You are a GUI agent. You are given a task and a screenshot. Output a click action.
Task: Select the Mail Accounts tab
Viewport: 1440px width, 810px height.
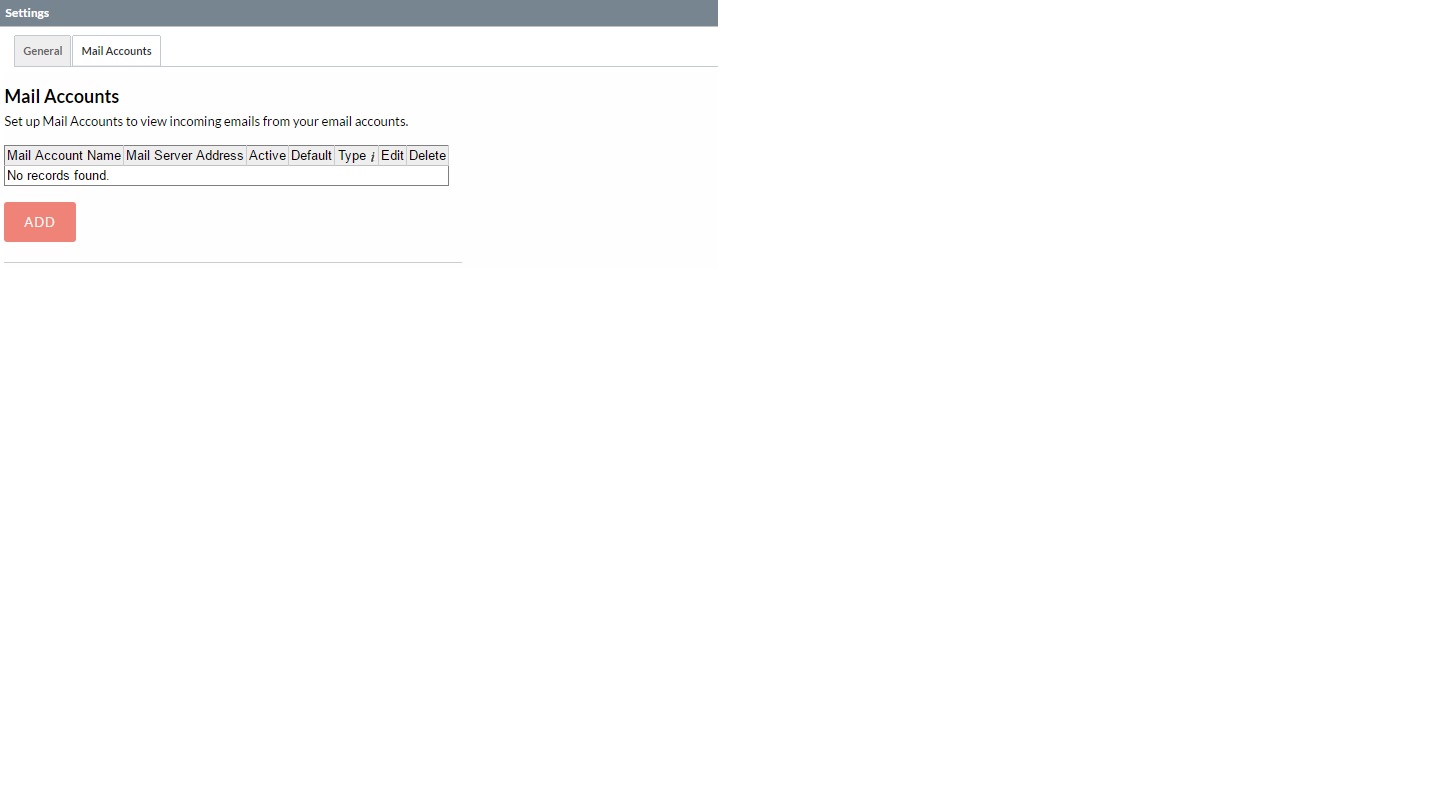coord(116,51)
